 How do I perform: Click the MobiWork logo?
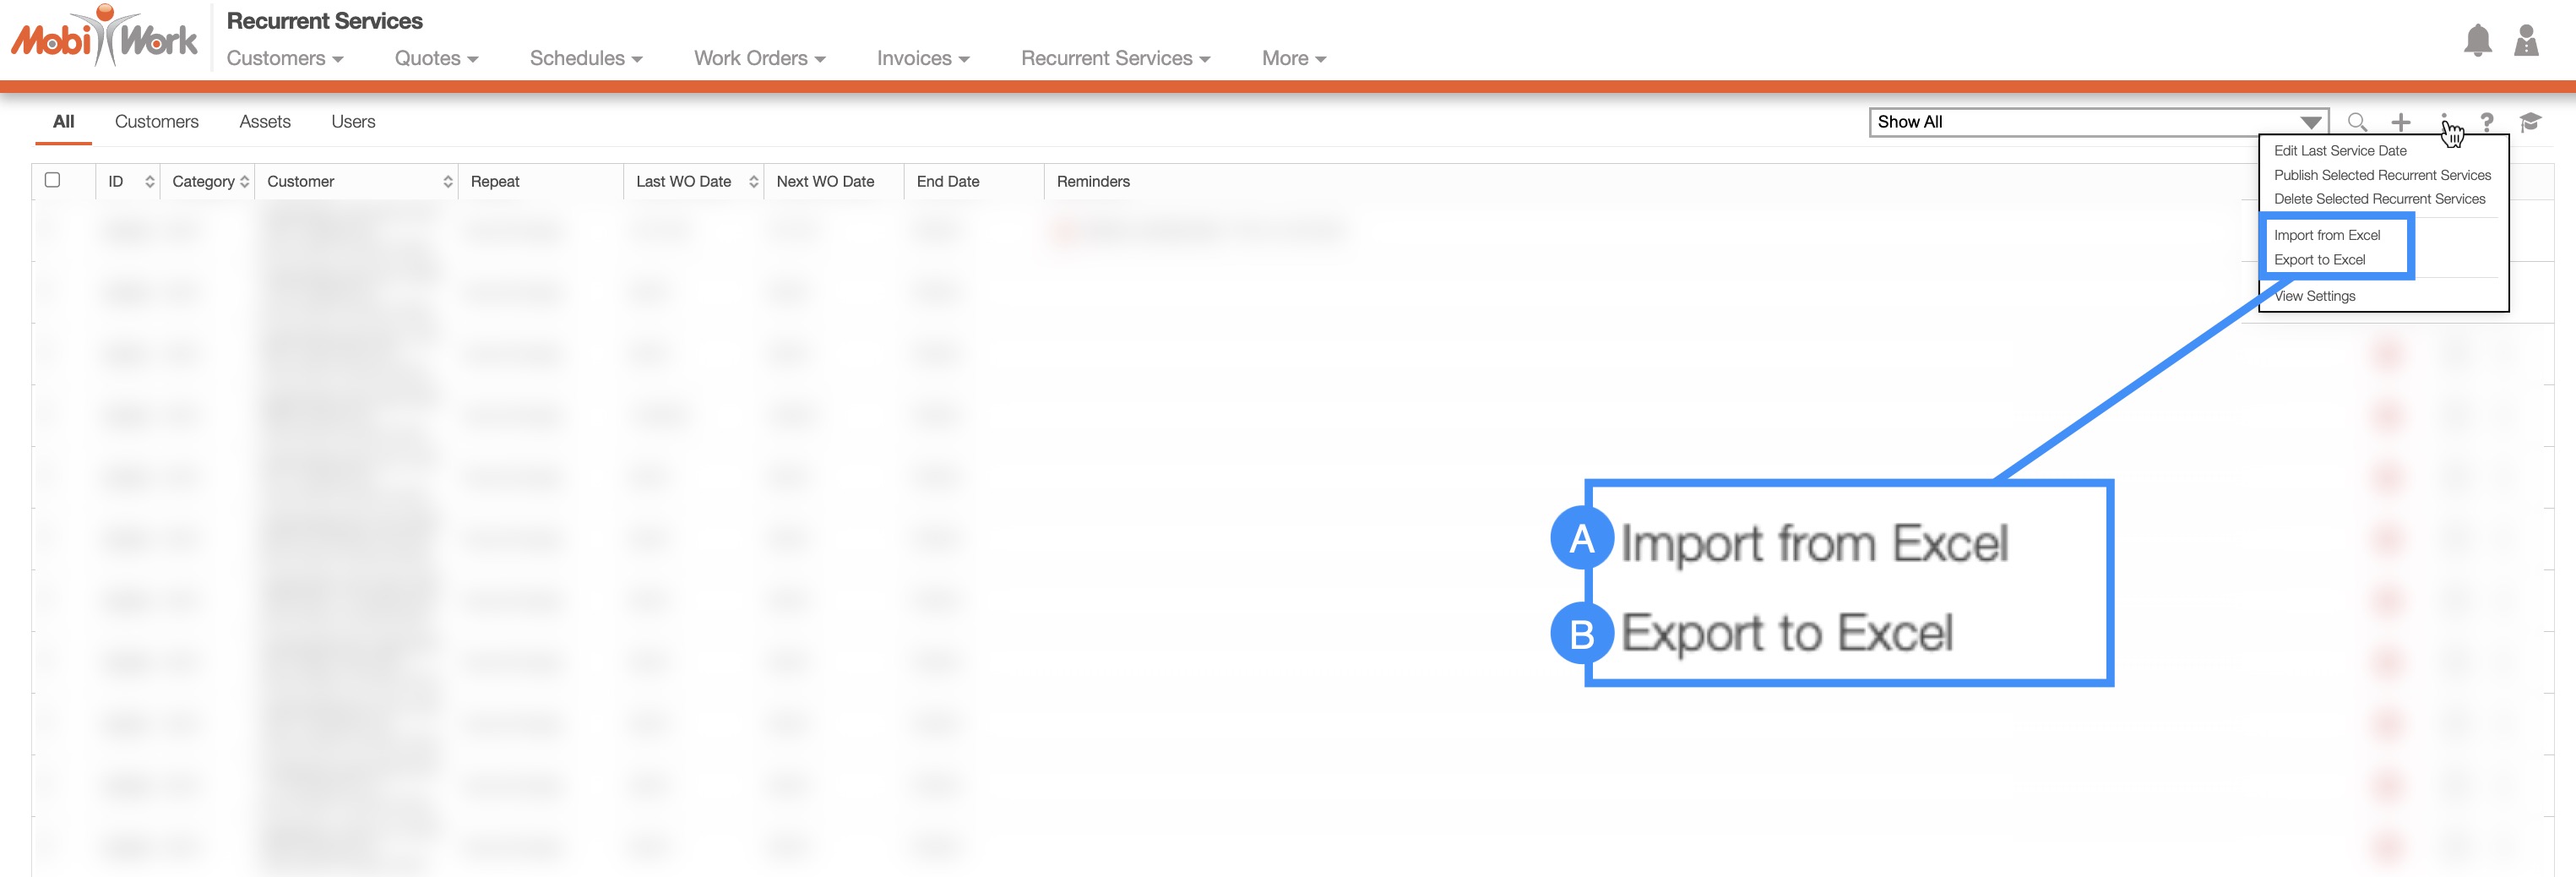pos(104,38)
